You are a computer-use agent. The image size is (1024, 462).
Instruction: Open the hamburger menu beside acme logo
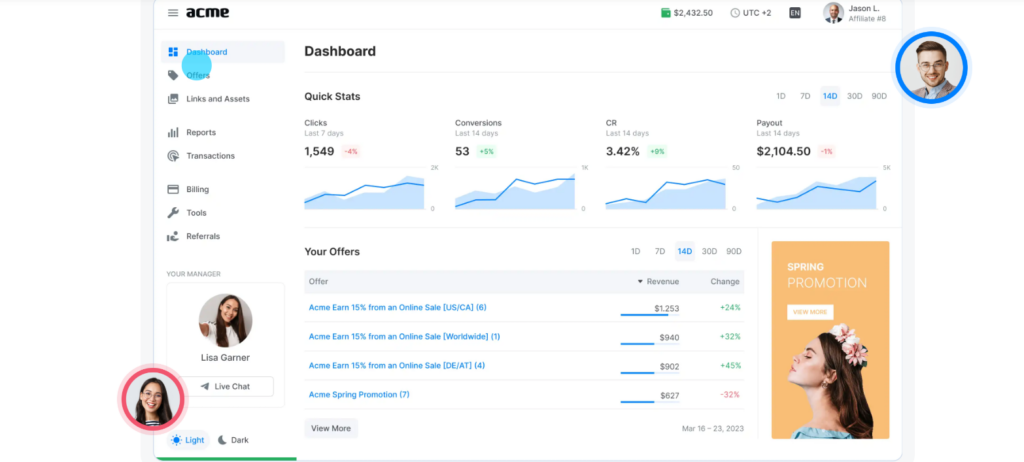click(172, 12)
